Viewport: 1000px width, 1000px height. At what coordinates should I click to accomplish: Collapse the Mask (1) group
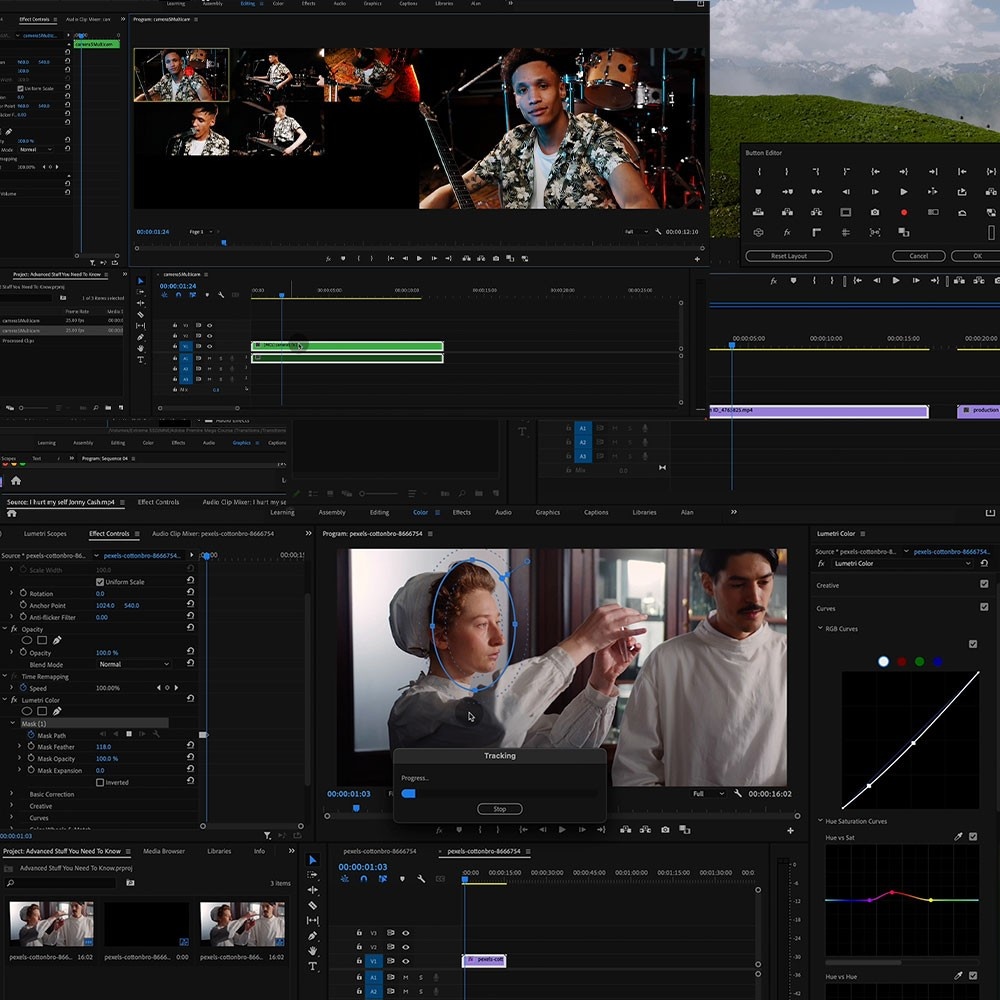point(14,723)
